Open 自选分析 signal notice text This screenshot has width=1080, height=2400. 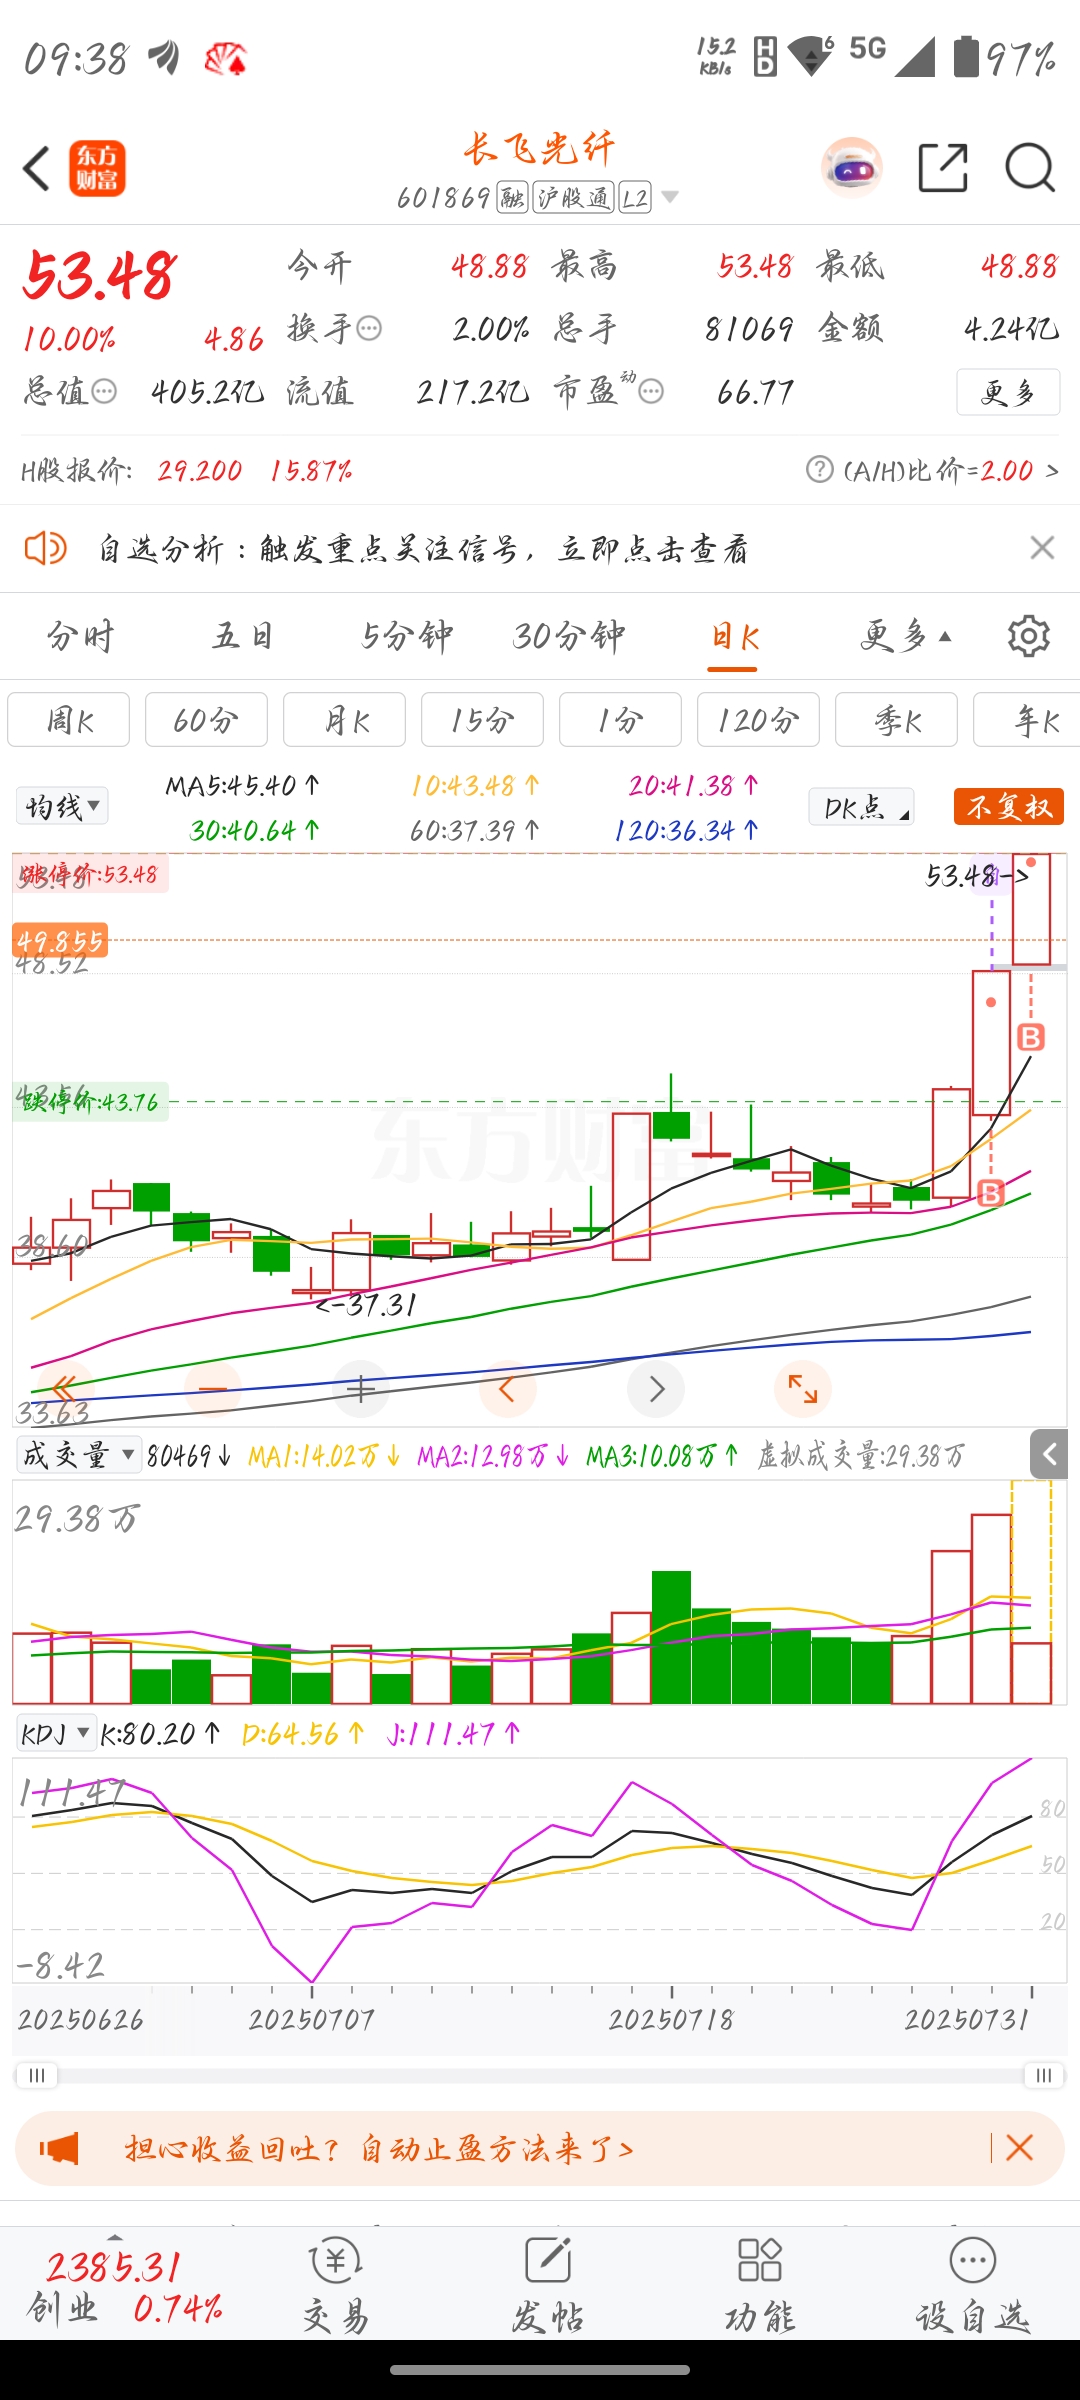coord(423,548)
